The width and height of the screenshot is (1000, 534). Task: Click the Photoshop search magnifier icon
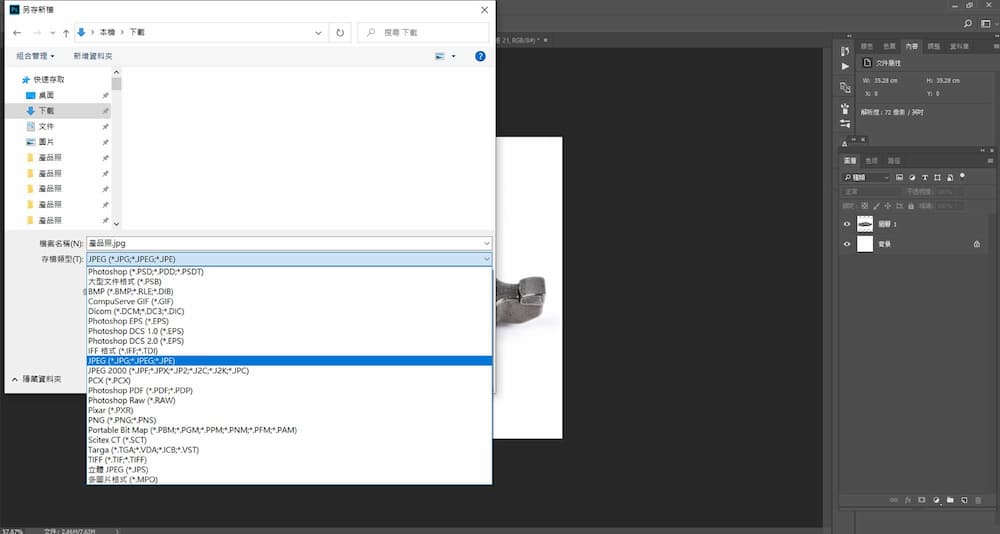(968, 23)
